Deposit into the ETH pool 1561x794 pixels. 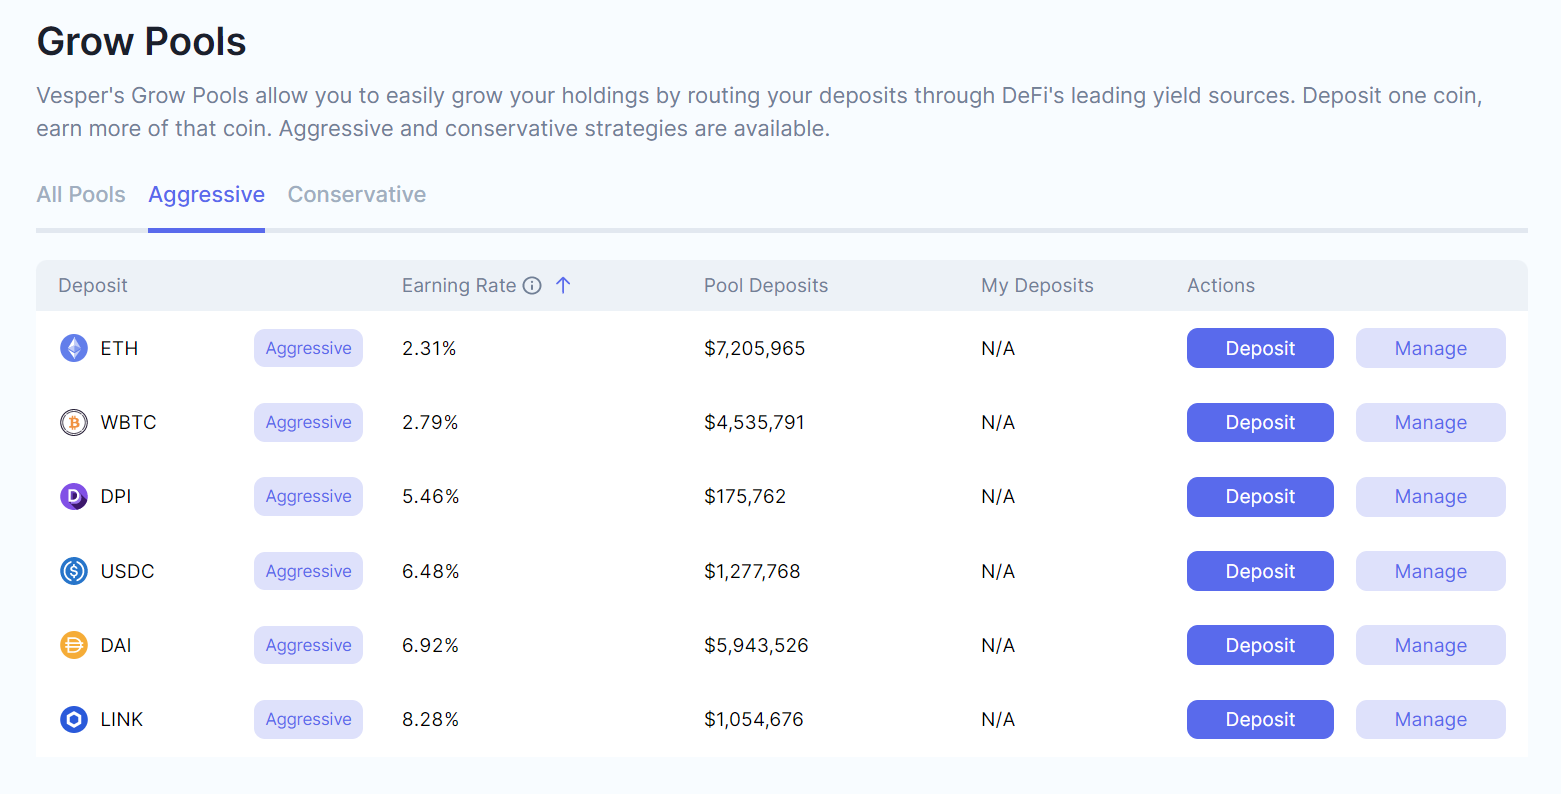click(x=1260, y=348)
